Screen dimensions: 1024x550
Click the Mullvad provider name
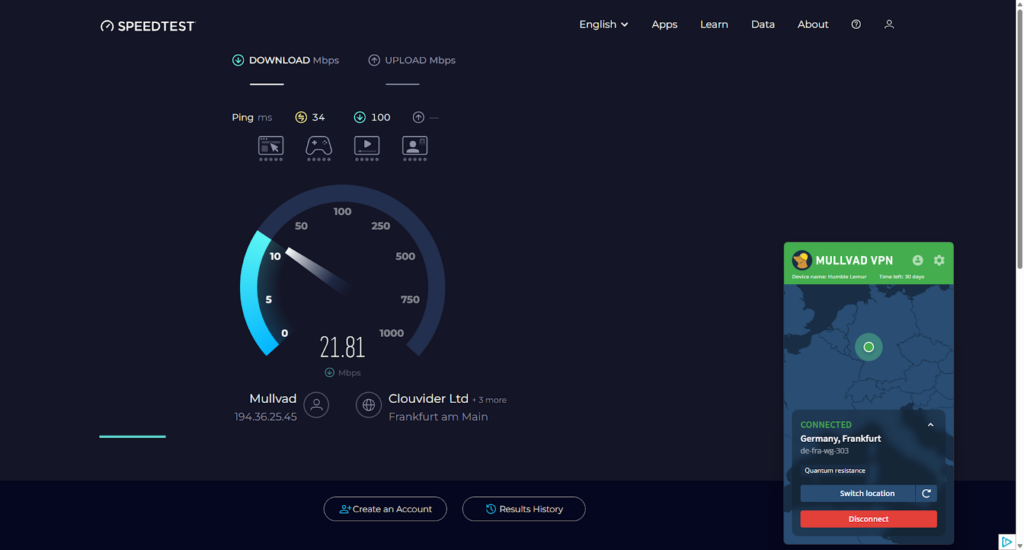272,398
